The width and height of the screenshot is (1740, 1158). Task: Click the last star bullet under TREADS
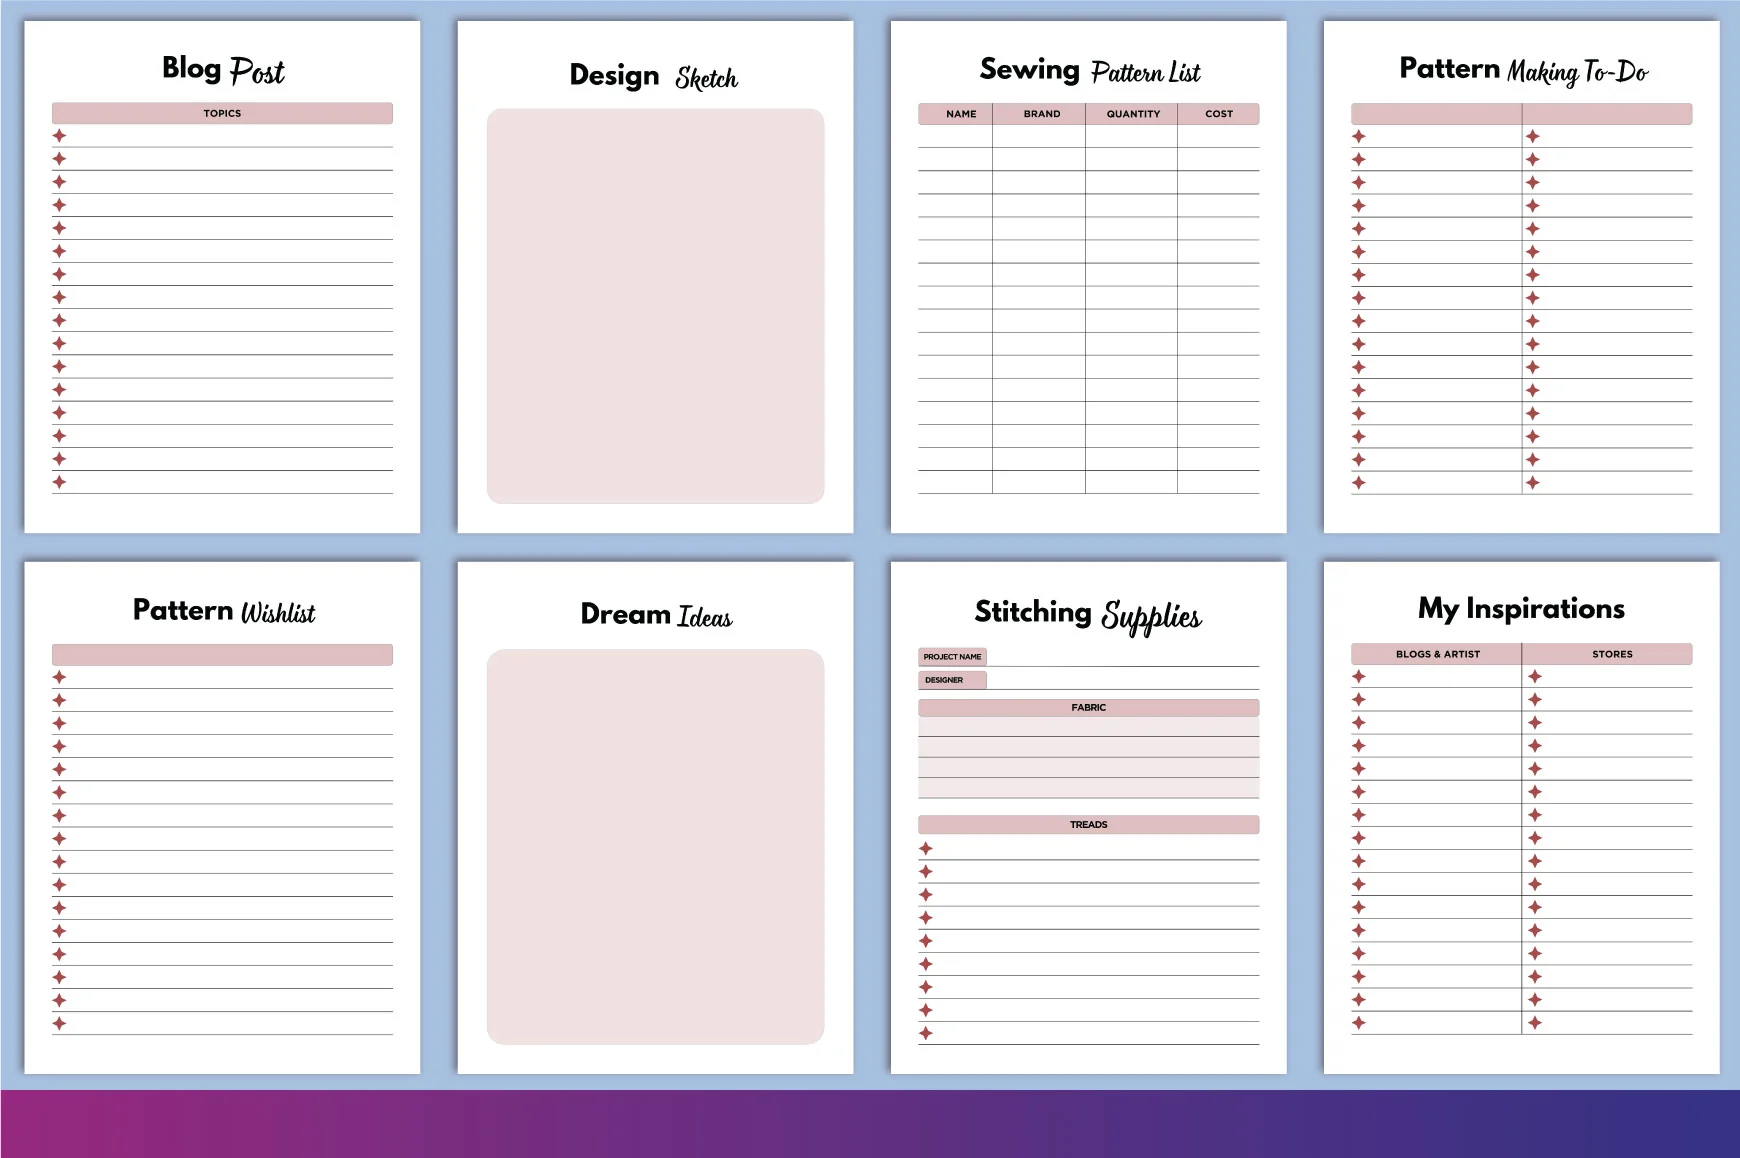[926, 1033]
